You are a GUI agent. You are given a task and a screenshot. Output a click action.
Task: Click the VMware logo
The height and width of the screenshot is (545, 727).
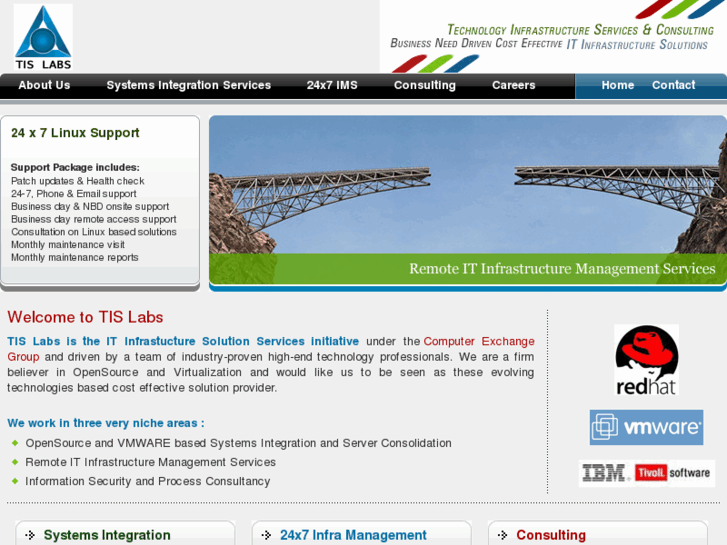(x=646, y=427)
